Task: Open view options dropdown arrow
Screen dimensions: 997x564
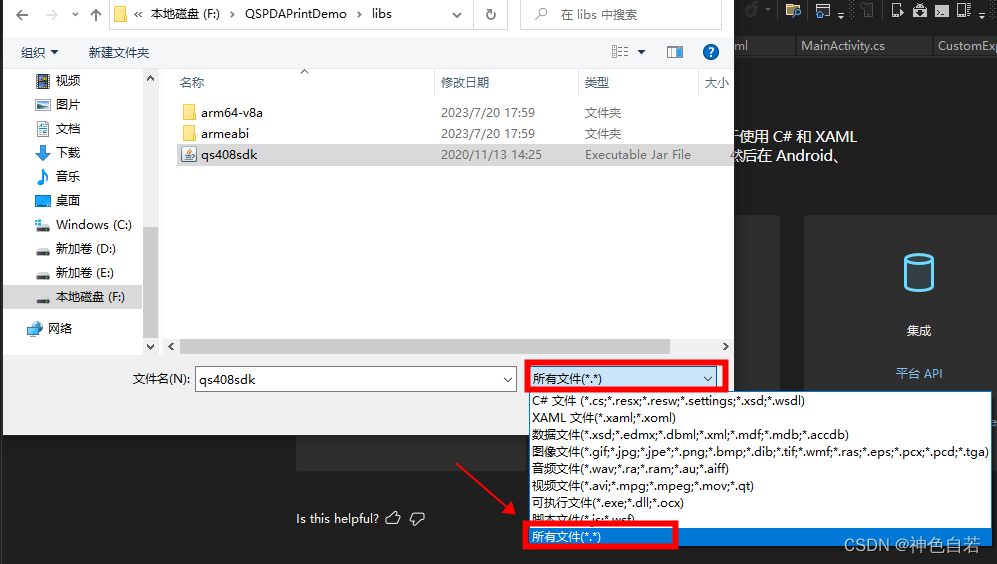Action: point(641,52)
